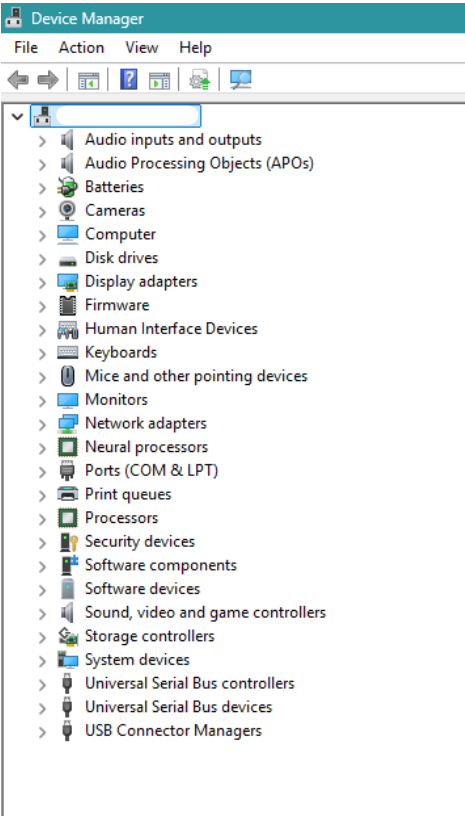This screenshot has height=816, width=465.
Task: Open the blue Help question-mark icon
Action: [x=128, y=80]
